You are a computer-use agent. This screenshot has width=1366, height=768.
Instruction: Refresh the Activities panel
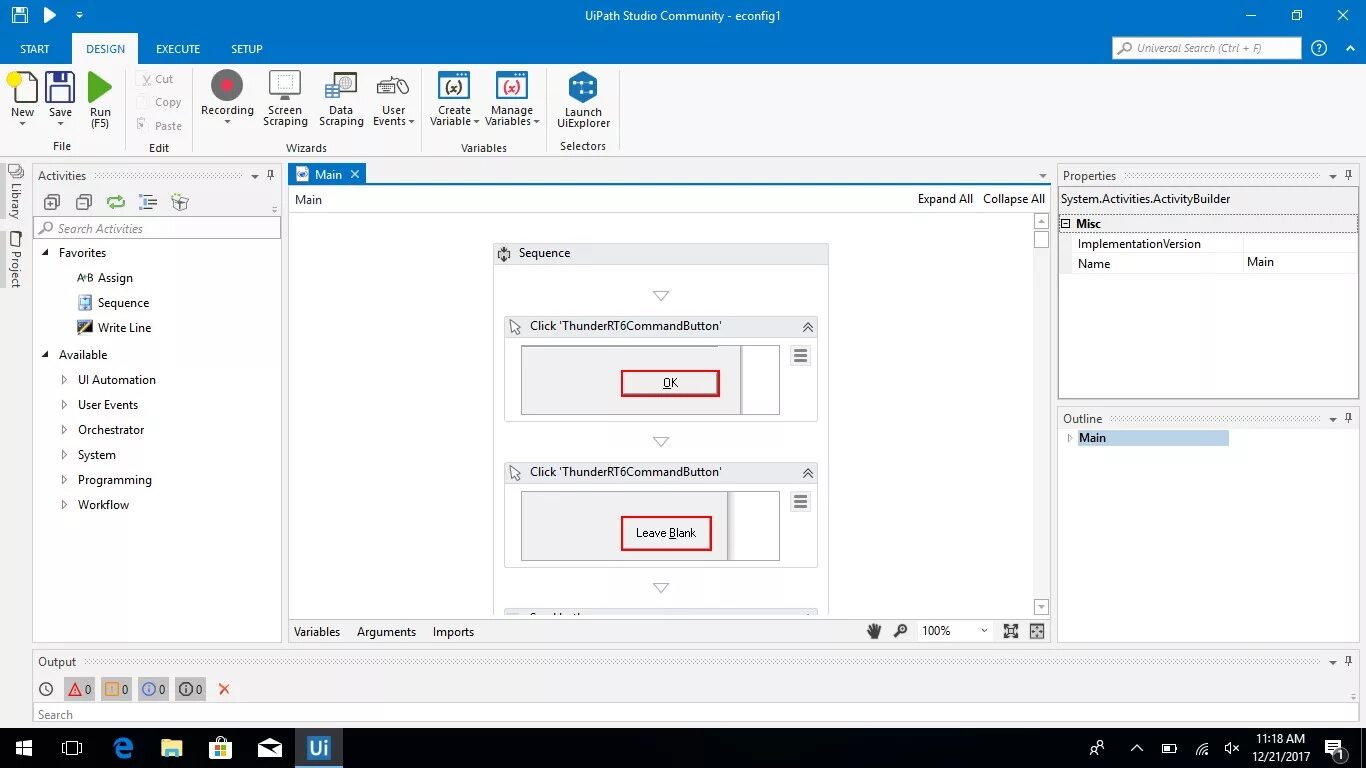(116, 202)
